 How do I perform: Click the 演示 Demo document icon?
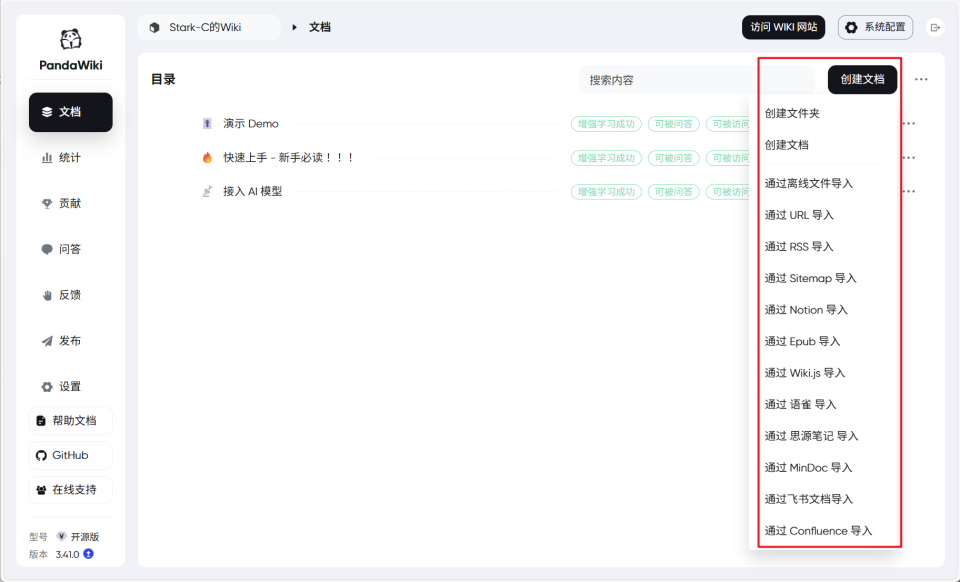click(207, 124)
